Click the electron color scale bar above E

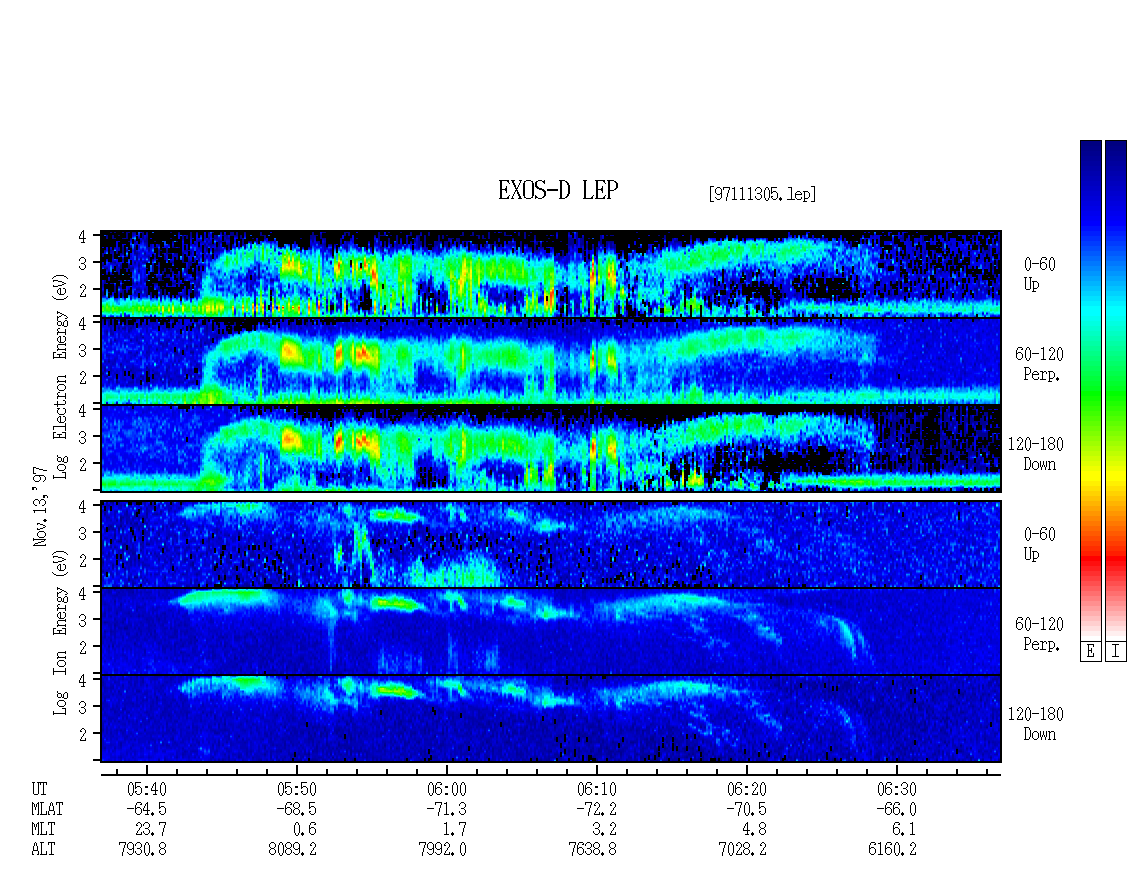click(x=1090, y=389)
